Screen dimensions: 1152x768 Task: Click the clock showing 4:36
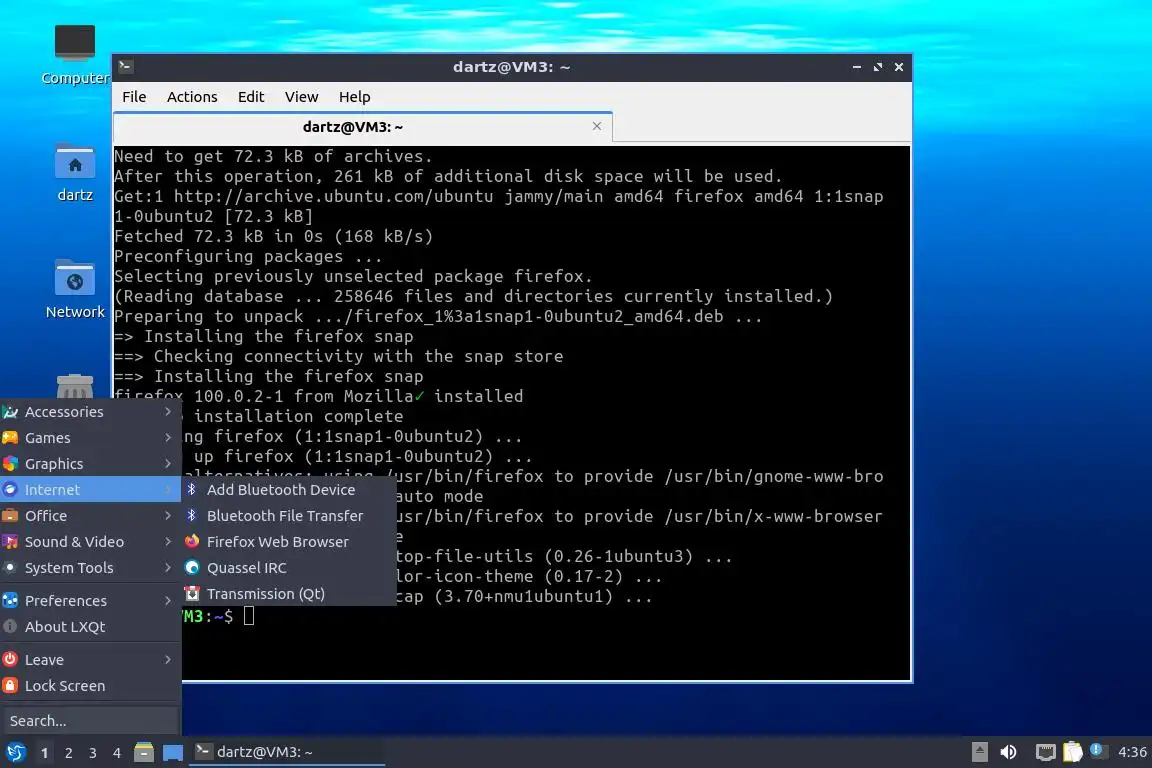pyautogui.click(x=1132, y=752)
